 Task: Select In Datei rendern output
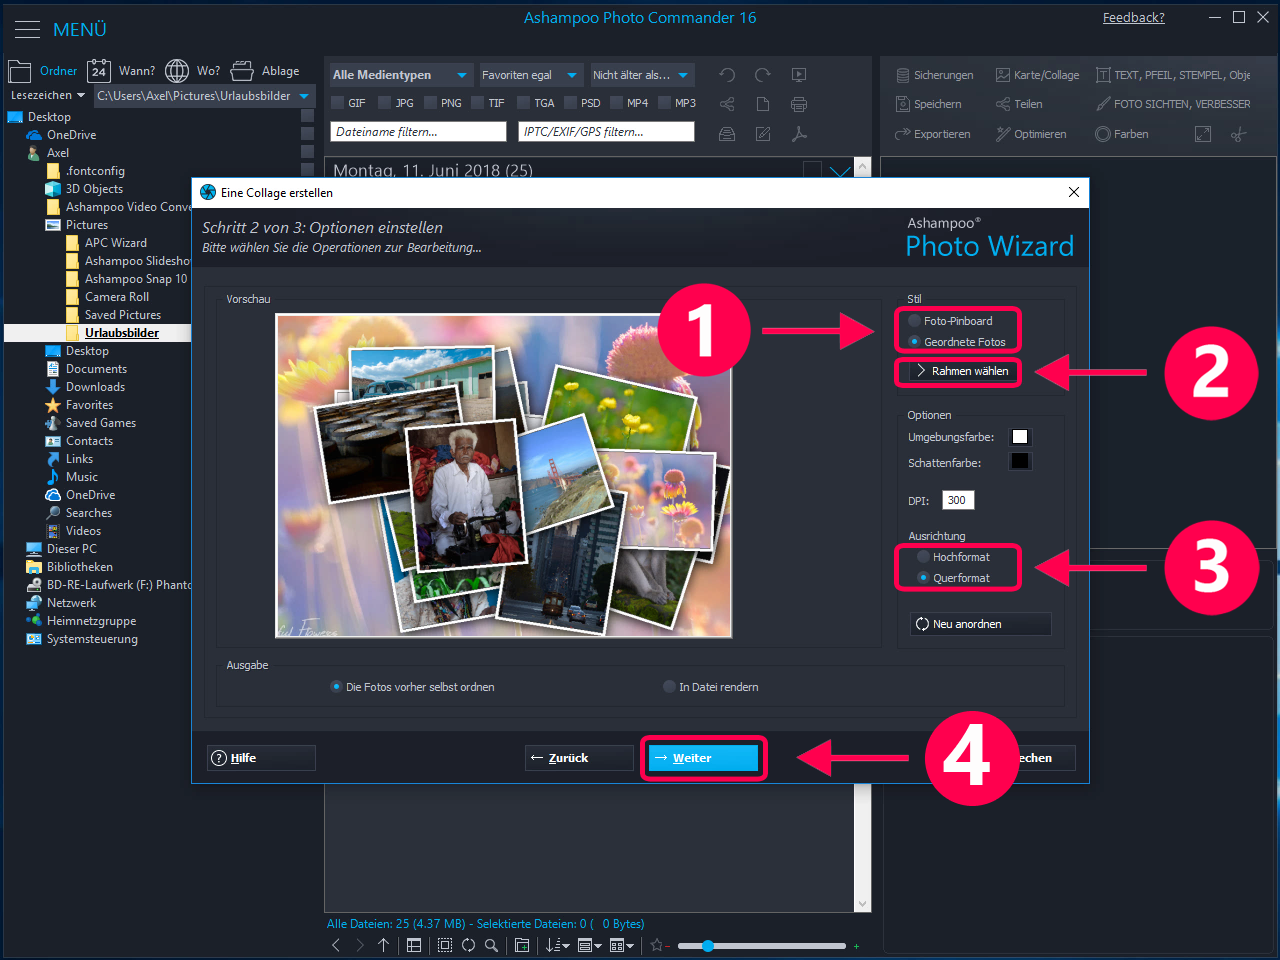711,687
